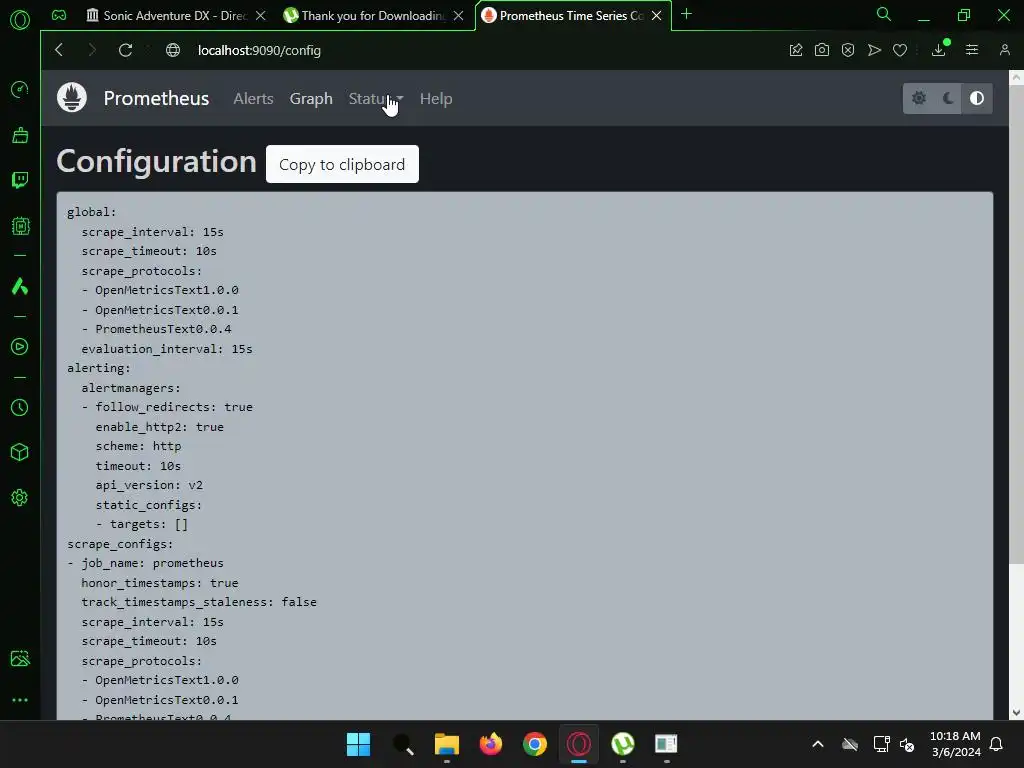
Task: Click the Opera logo menu icon
Action: tap(20, 20)
